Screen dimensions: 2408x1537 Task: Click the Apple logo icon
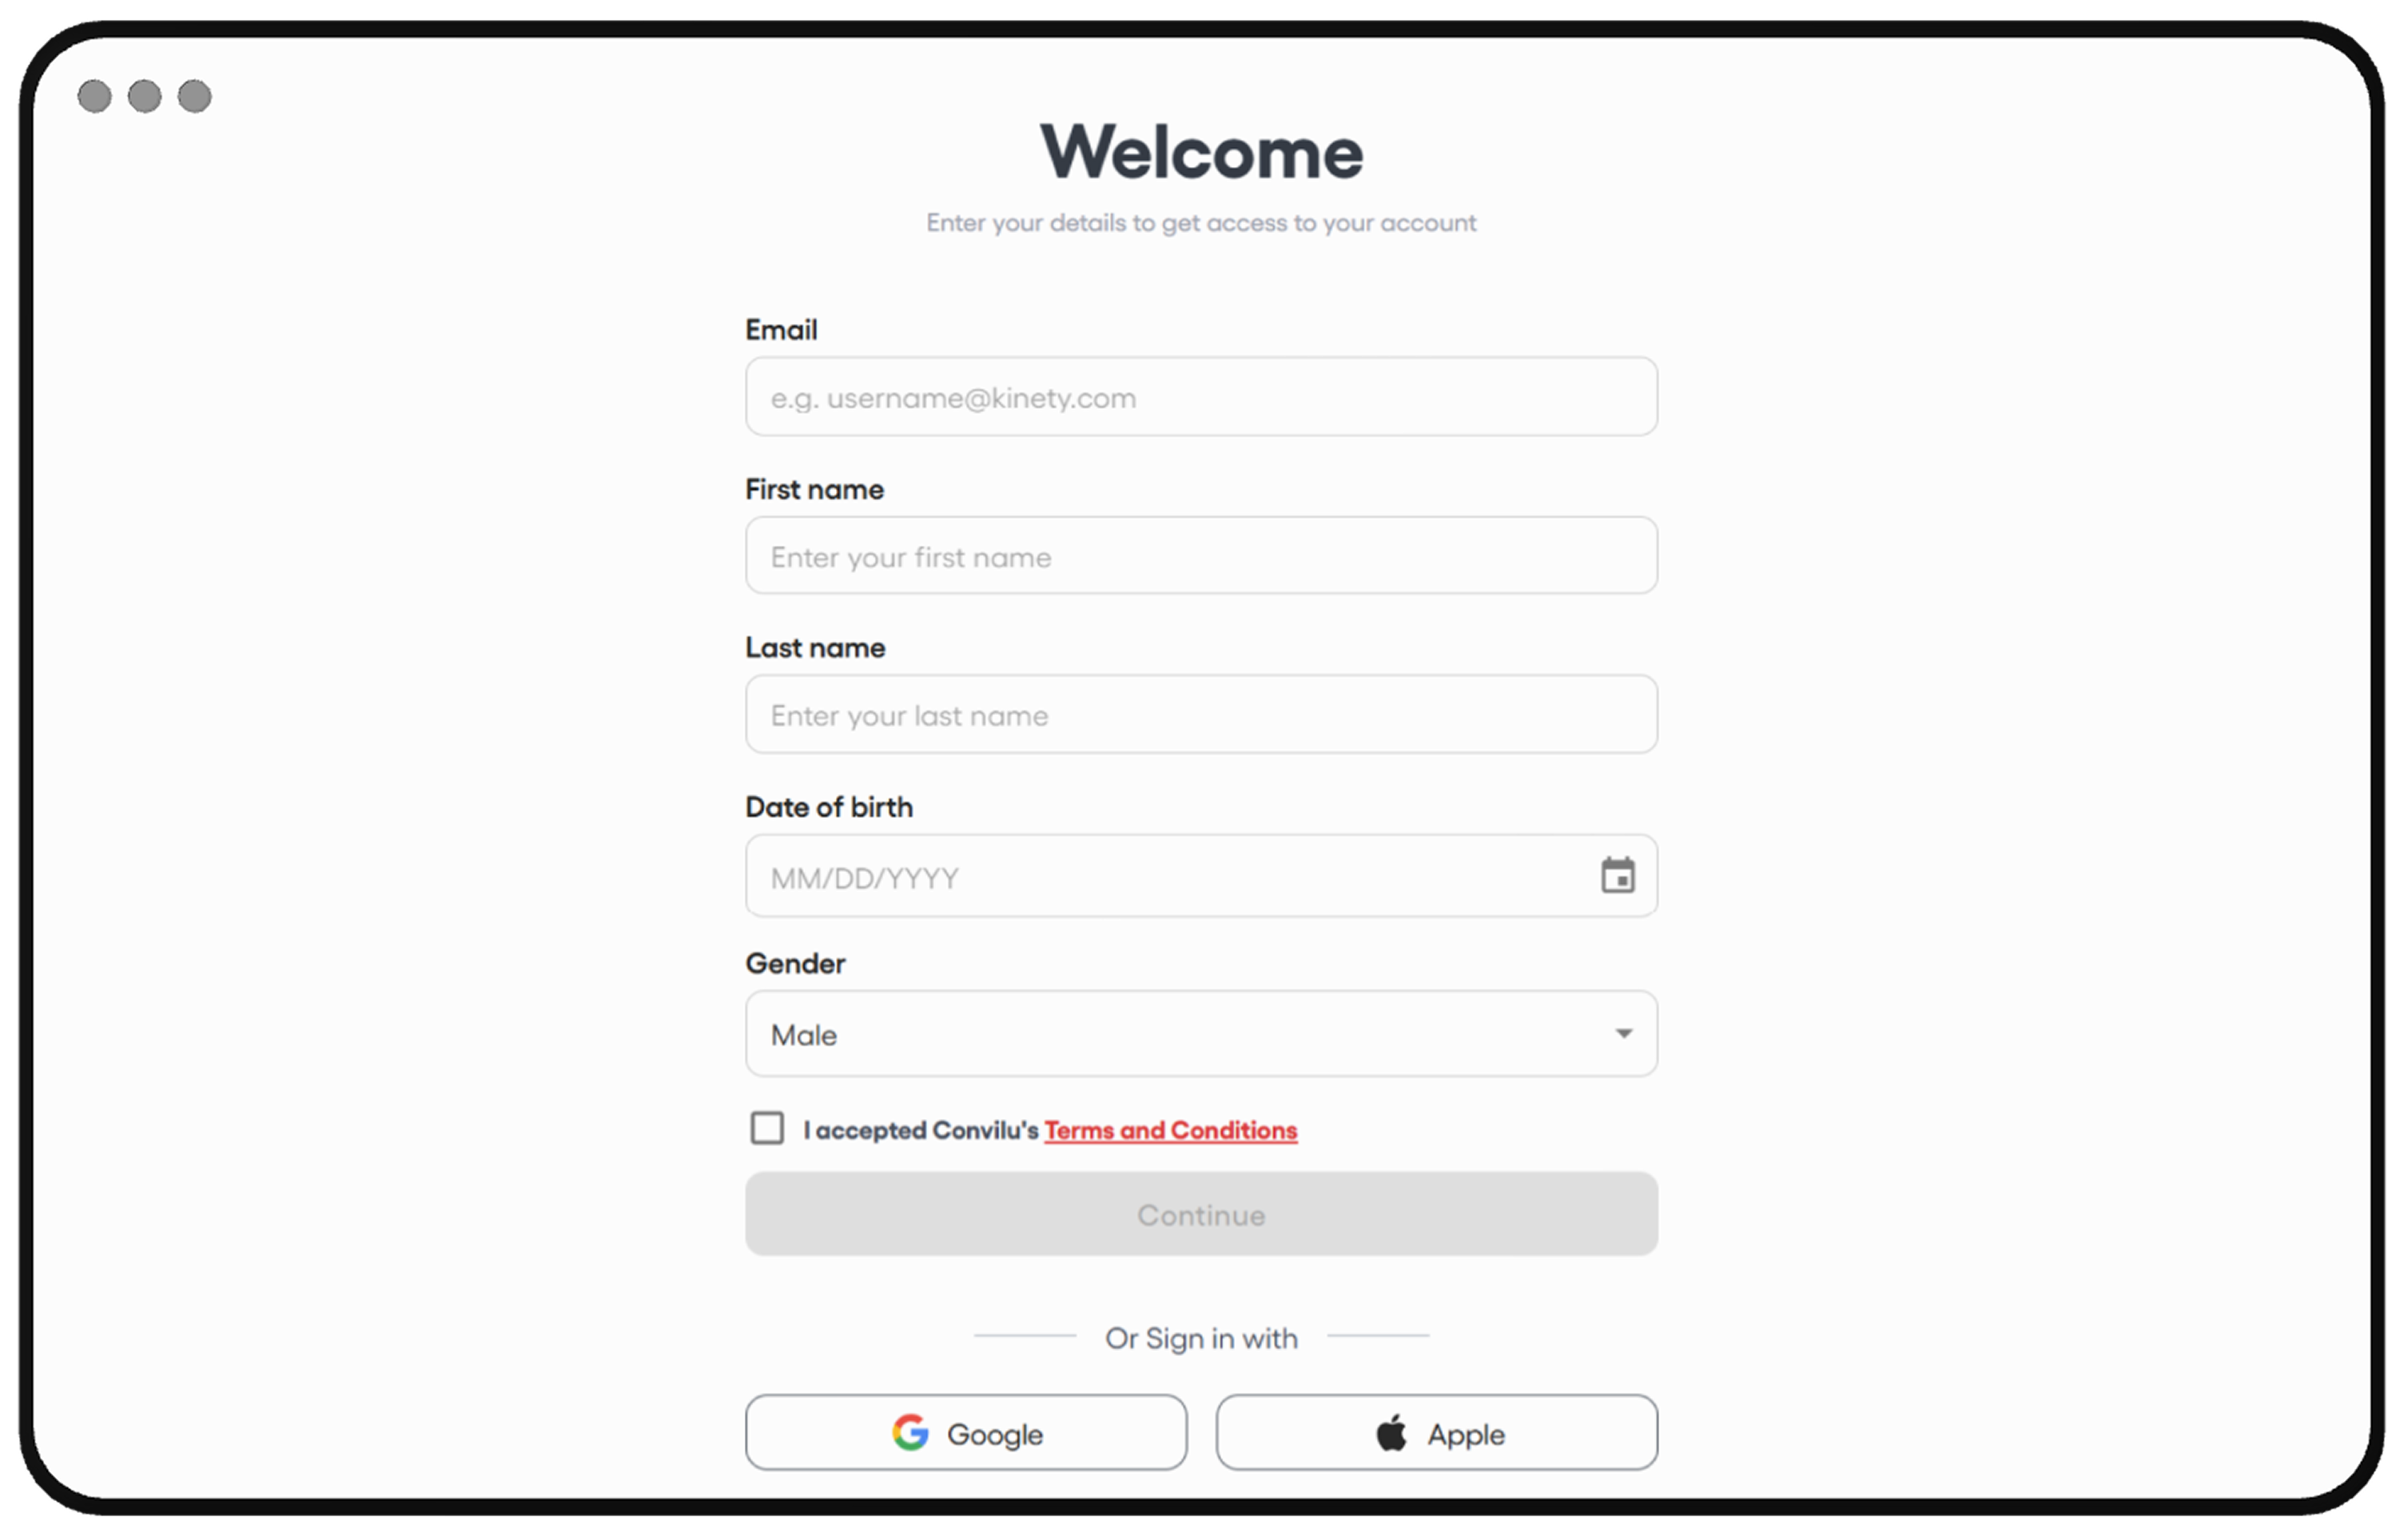(x=1391, y=1433)
